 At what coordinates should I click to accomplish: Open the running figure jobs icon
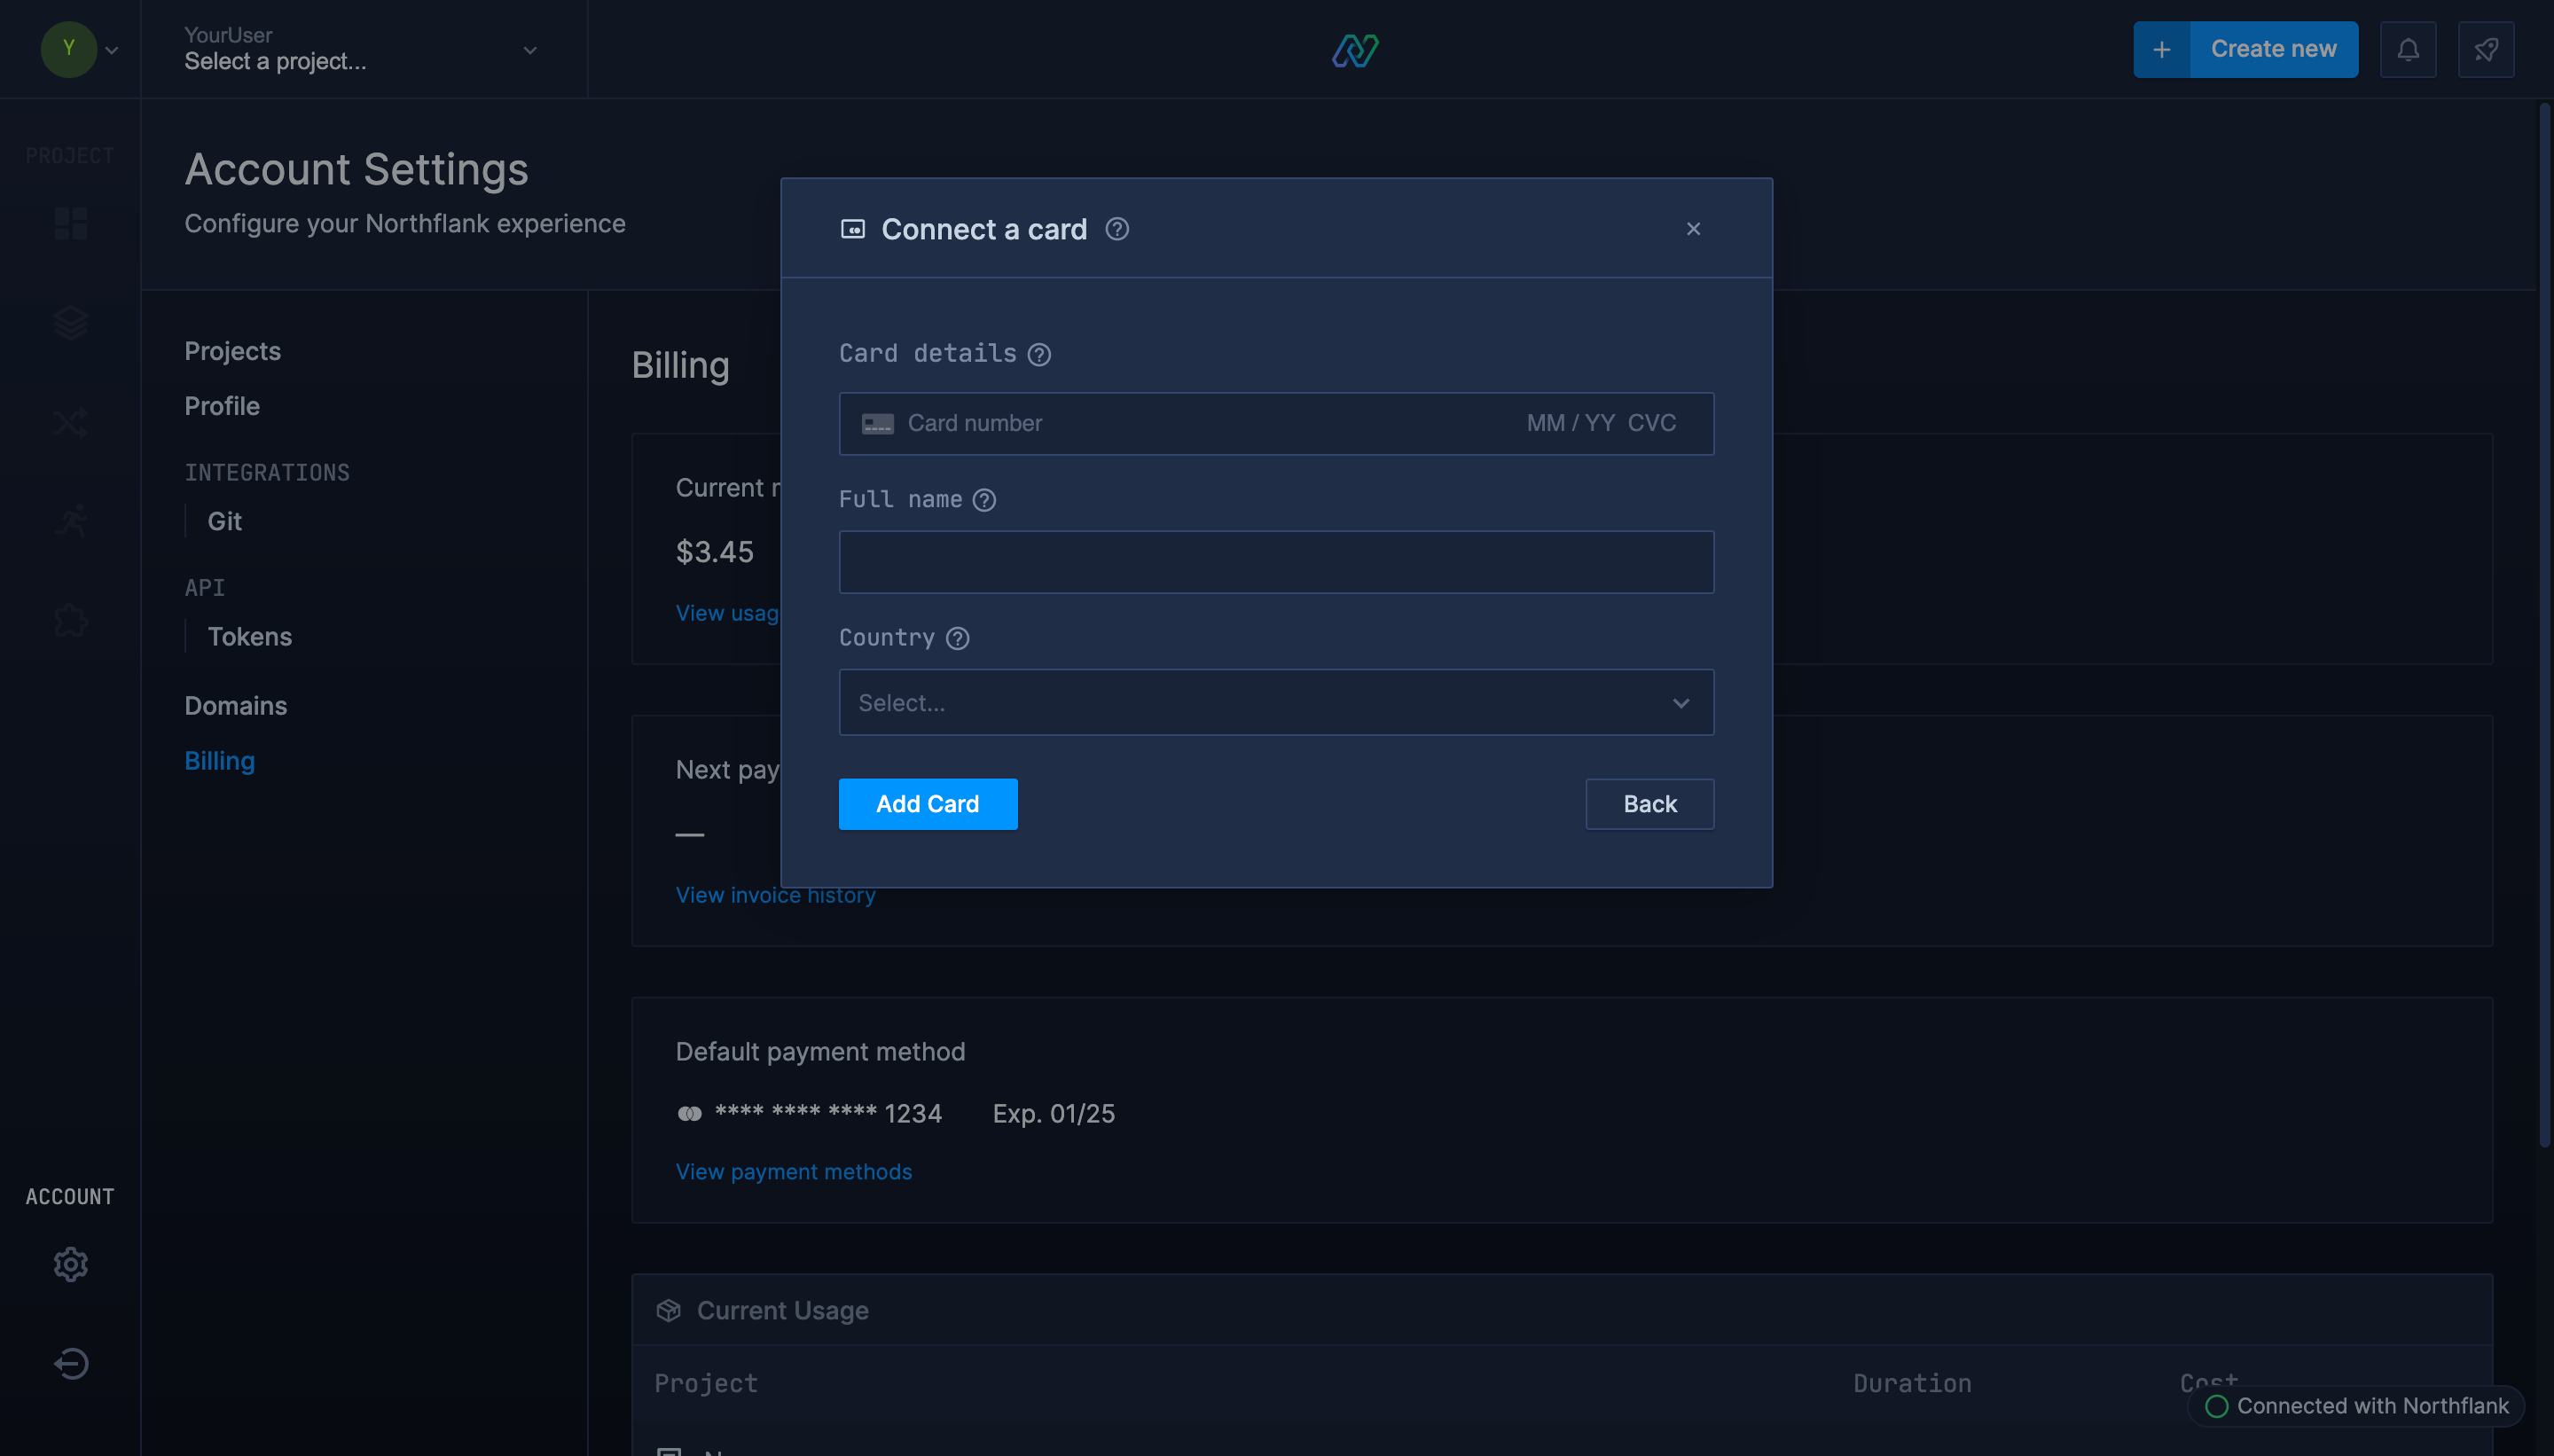coord(70,521)
